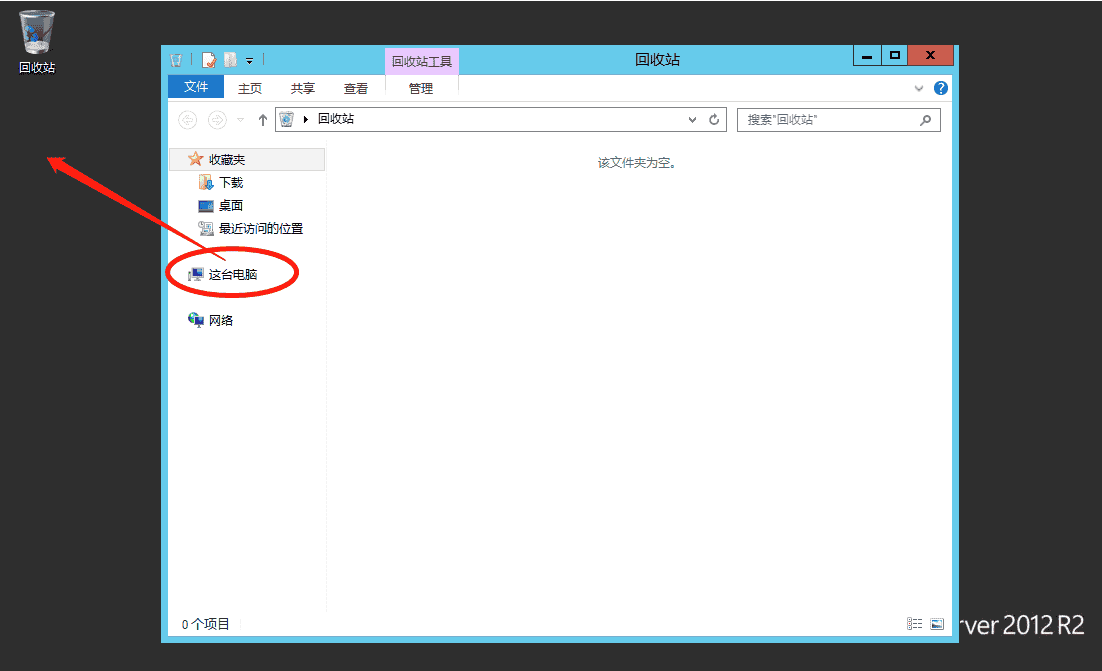Switch to Details view in status bar

point(914,623)
